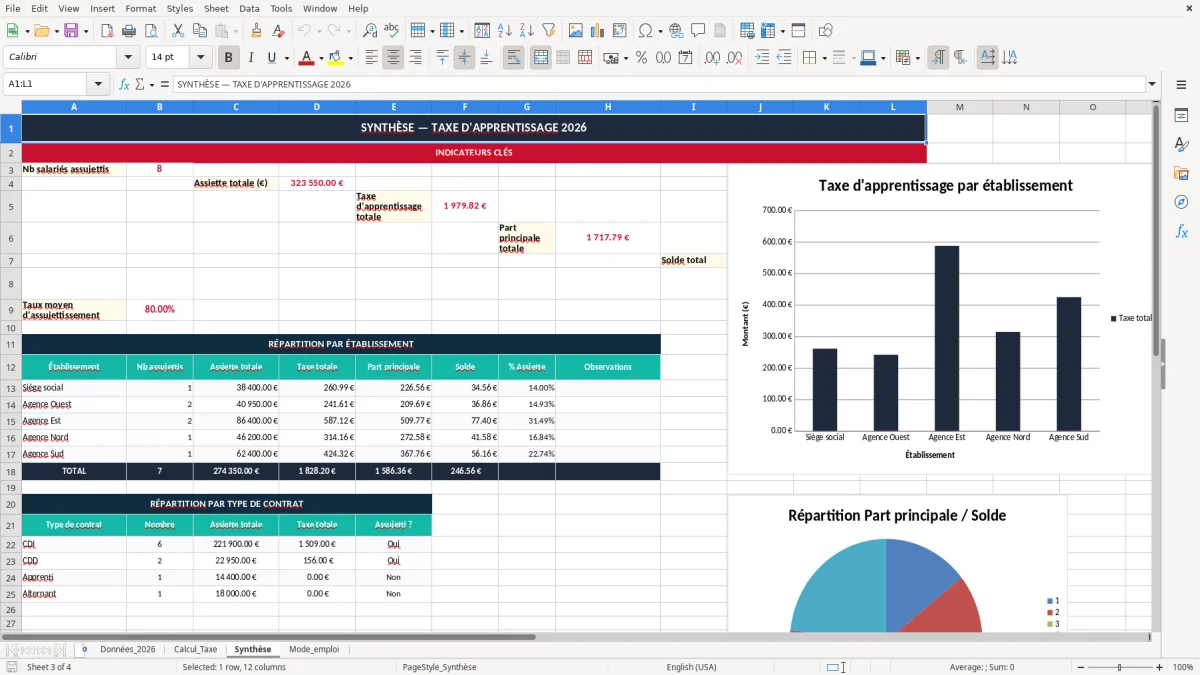
Task: Click PageStyle_Synthèse in the status bar
Action: point(439,667)
